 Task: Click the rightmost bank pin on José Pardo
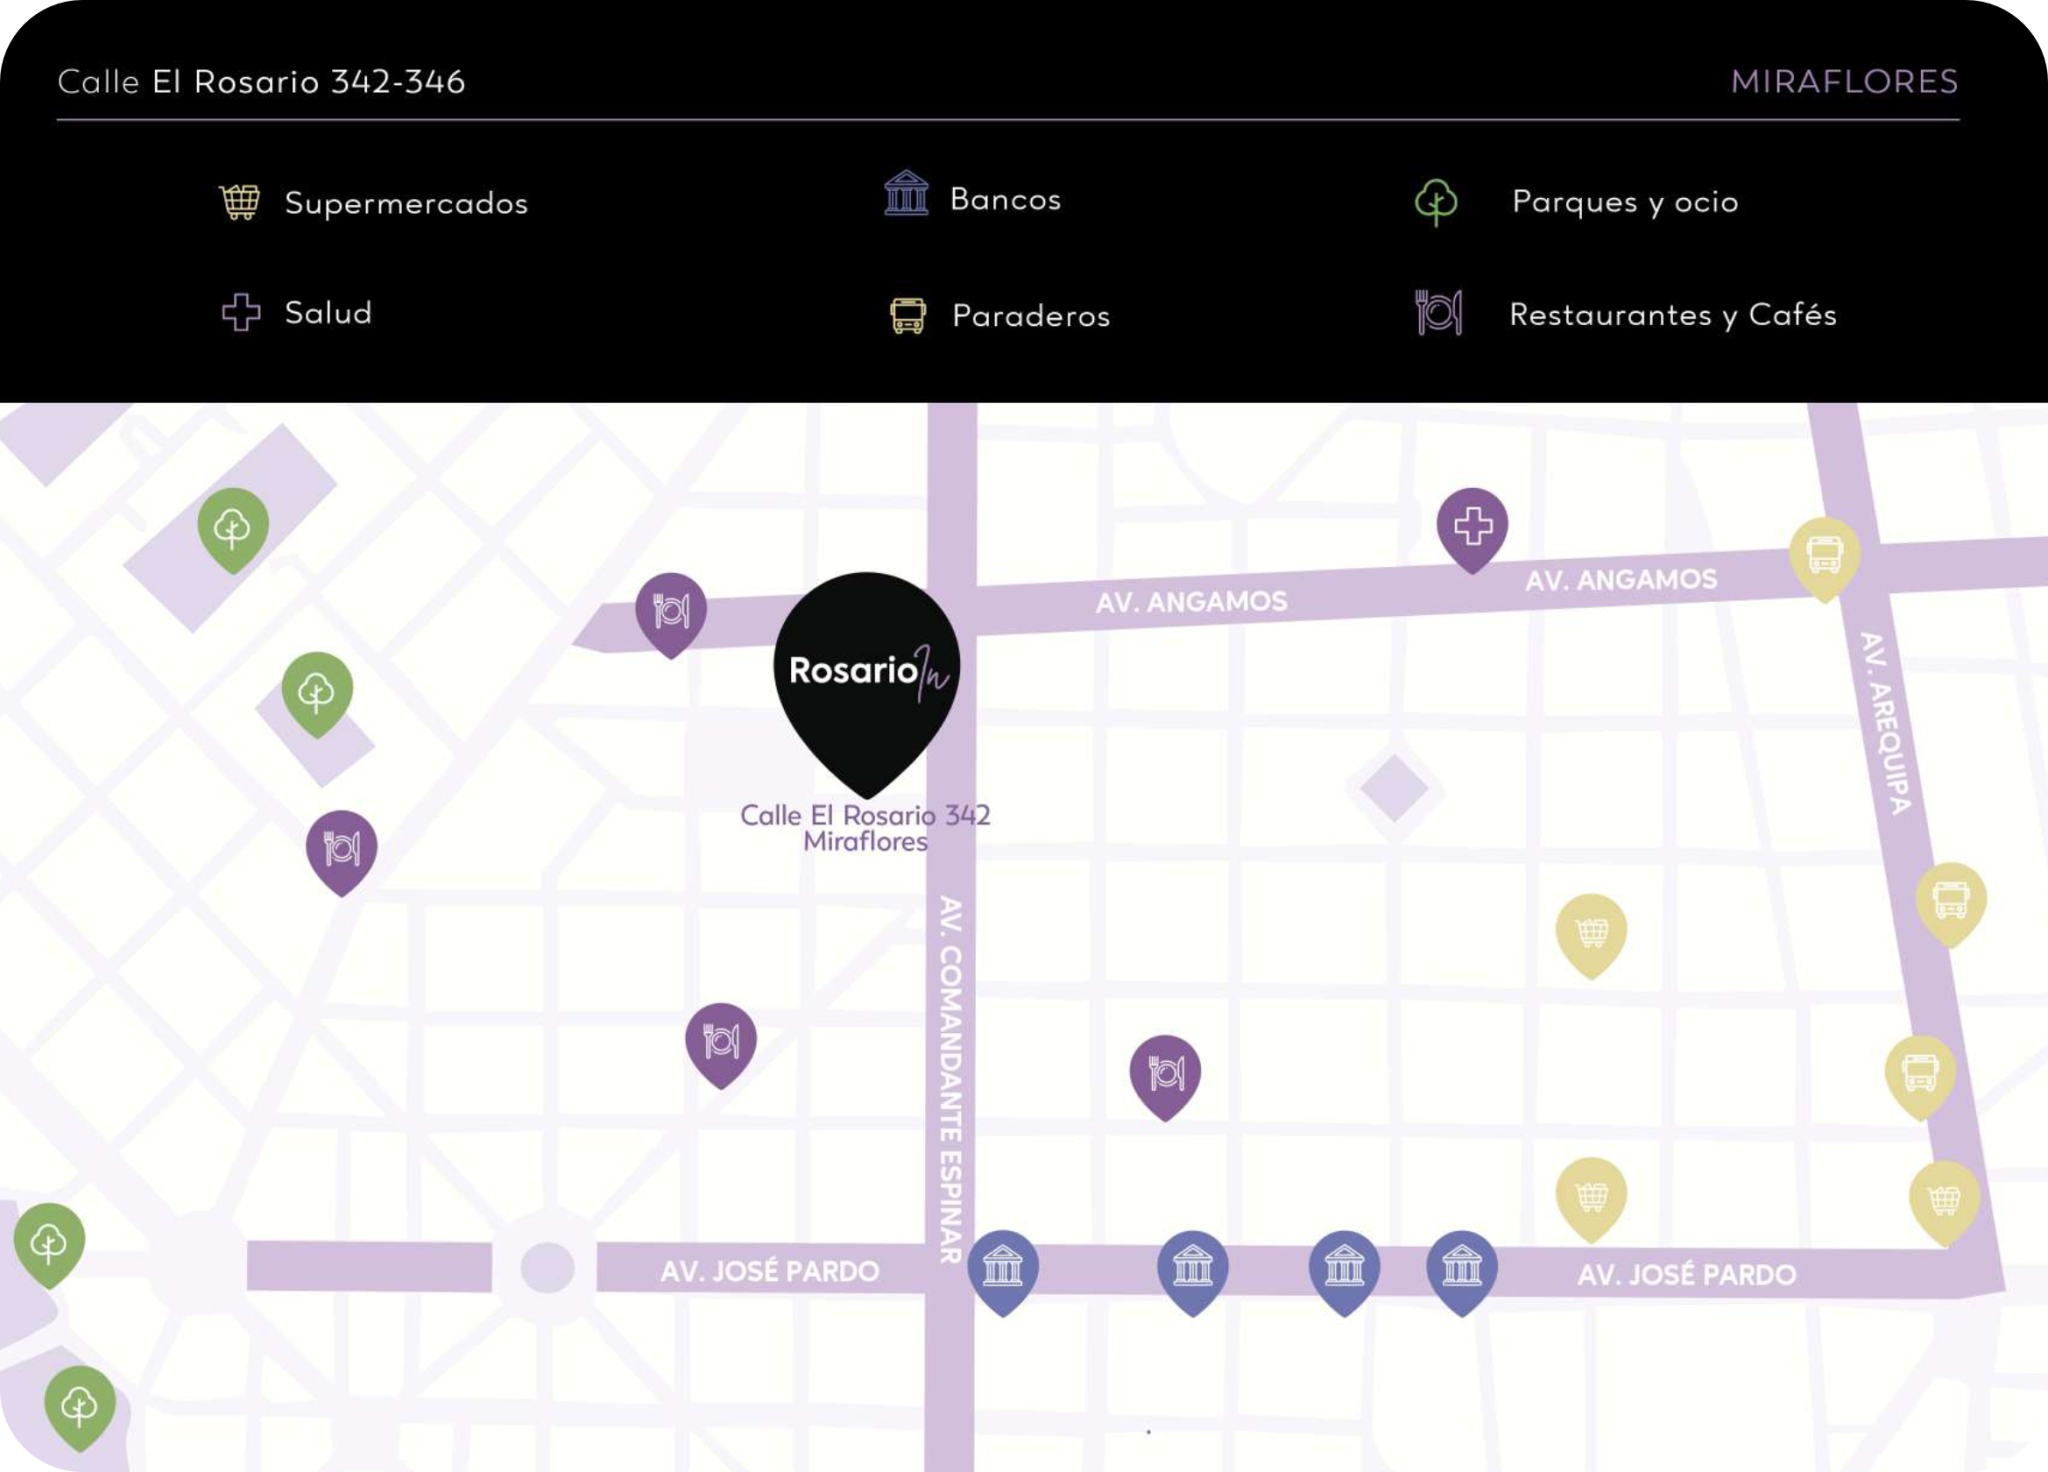pos(1461,1268)
